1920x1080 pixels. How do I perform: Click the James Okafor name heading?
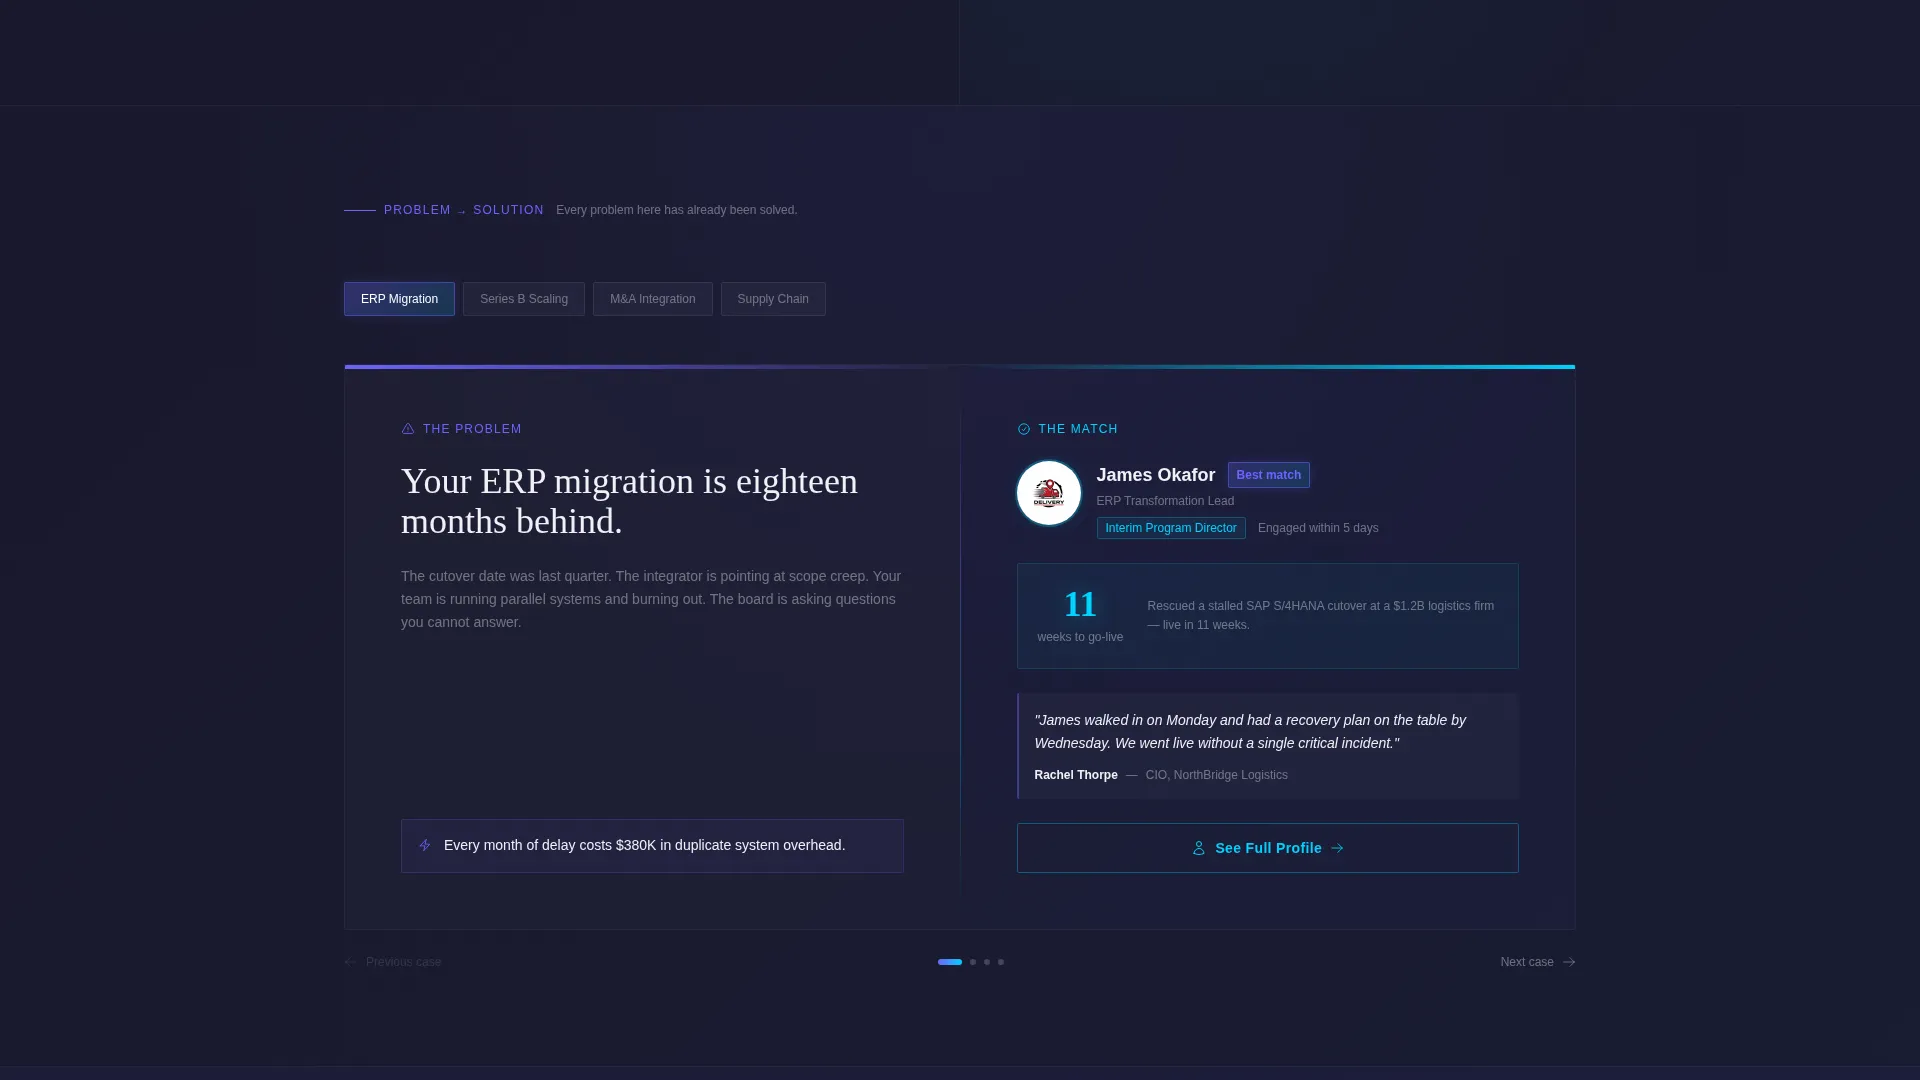coord(1156,475)
